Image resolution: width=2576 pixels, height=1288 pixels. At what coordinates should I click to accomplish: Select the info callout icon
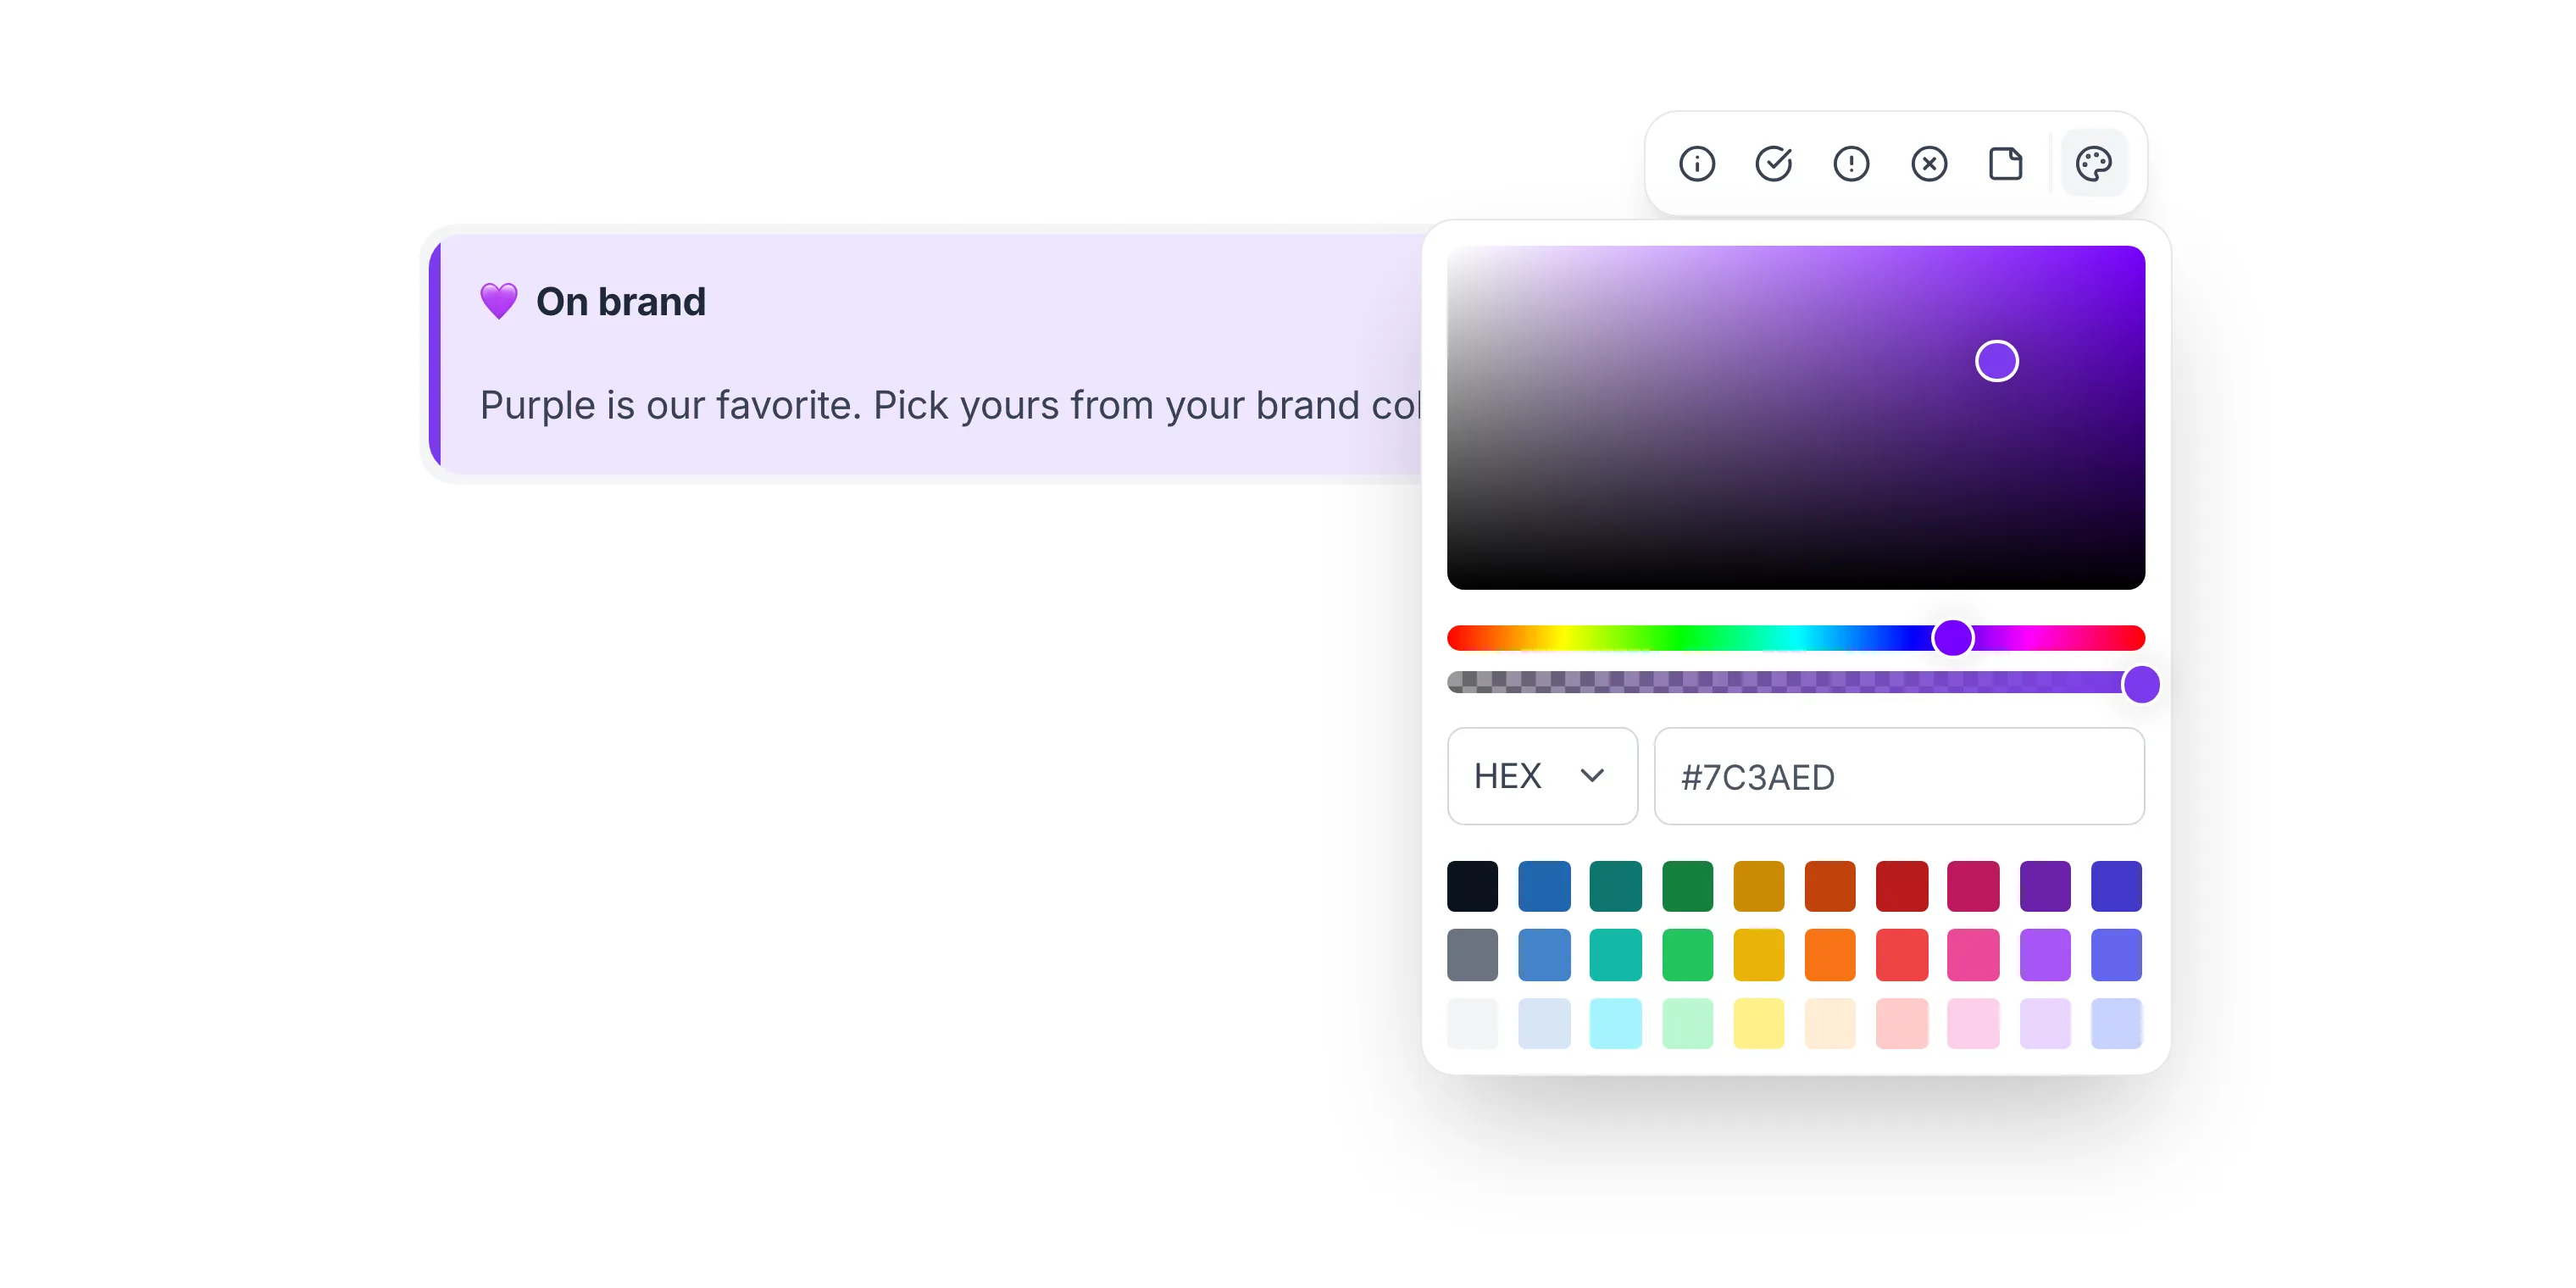tap(1696, 163)
